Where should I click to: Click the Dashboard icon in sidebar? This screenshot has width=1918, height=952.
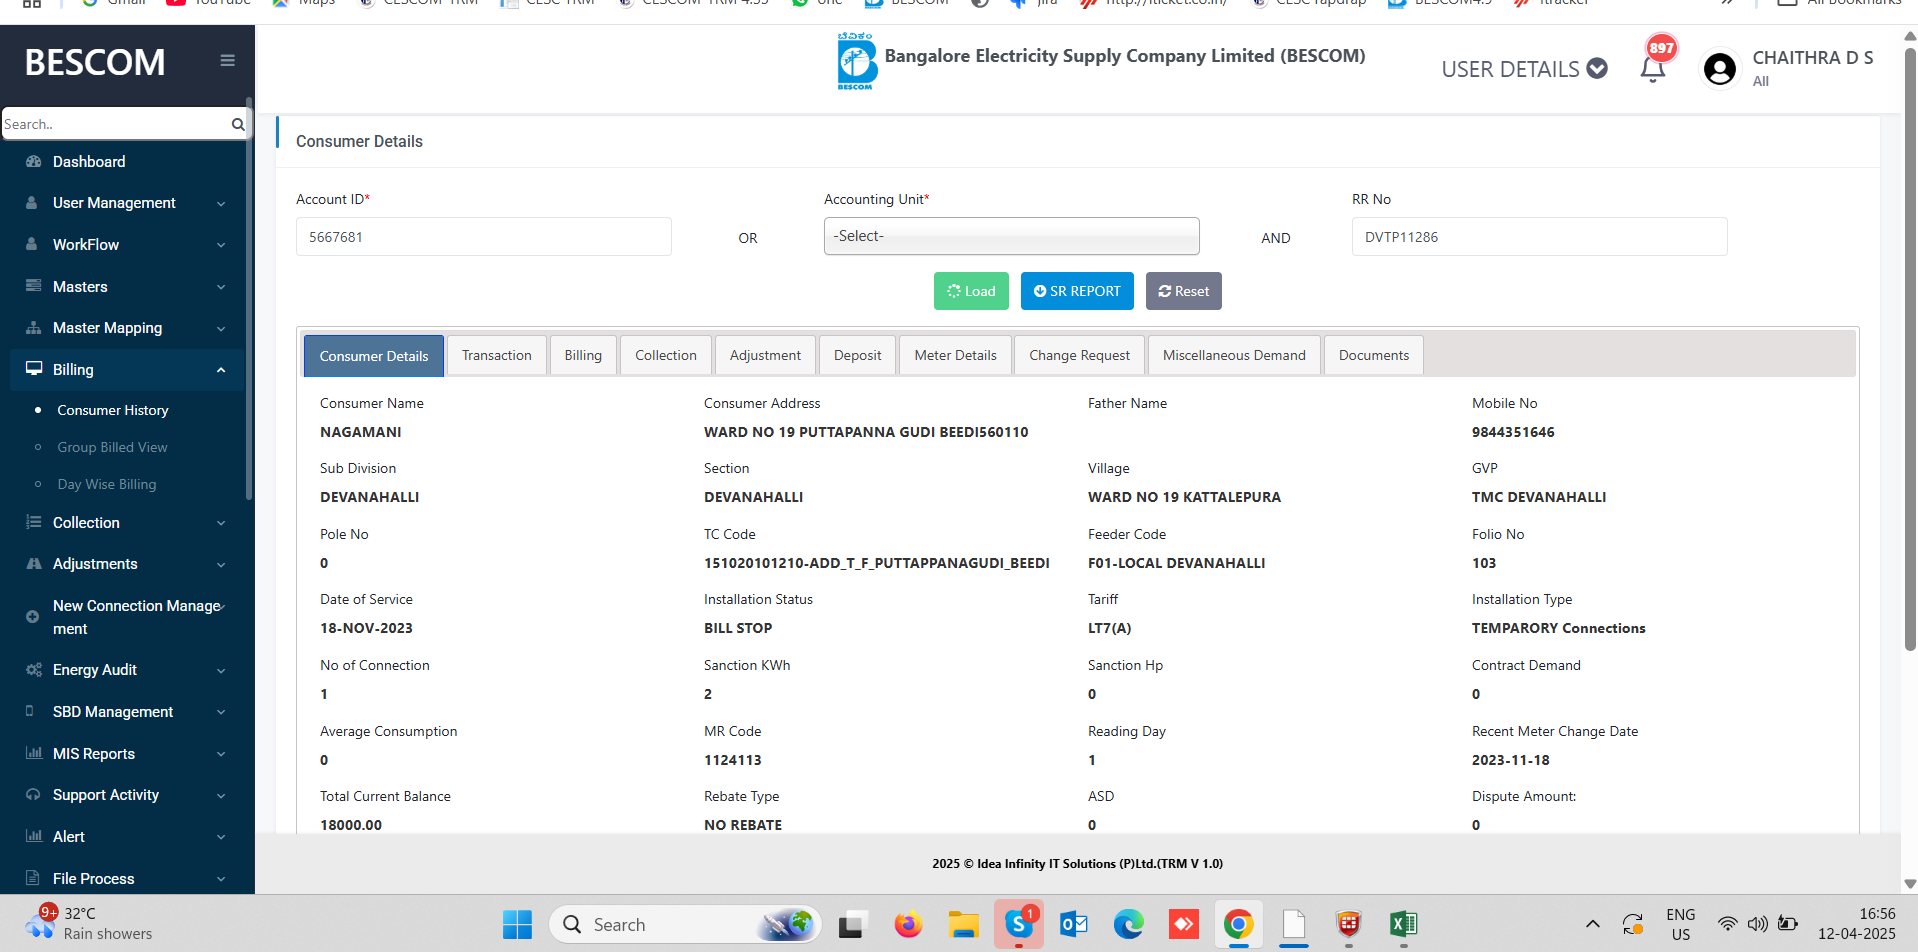pos(33,161)
